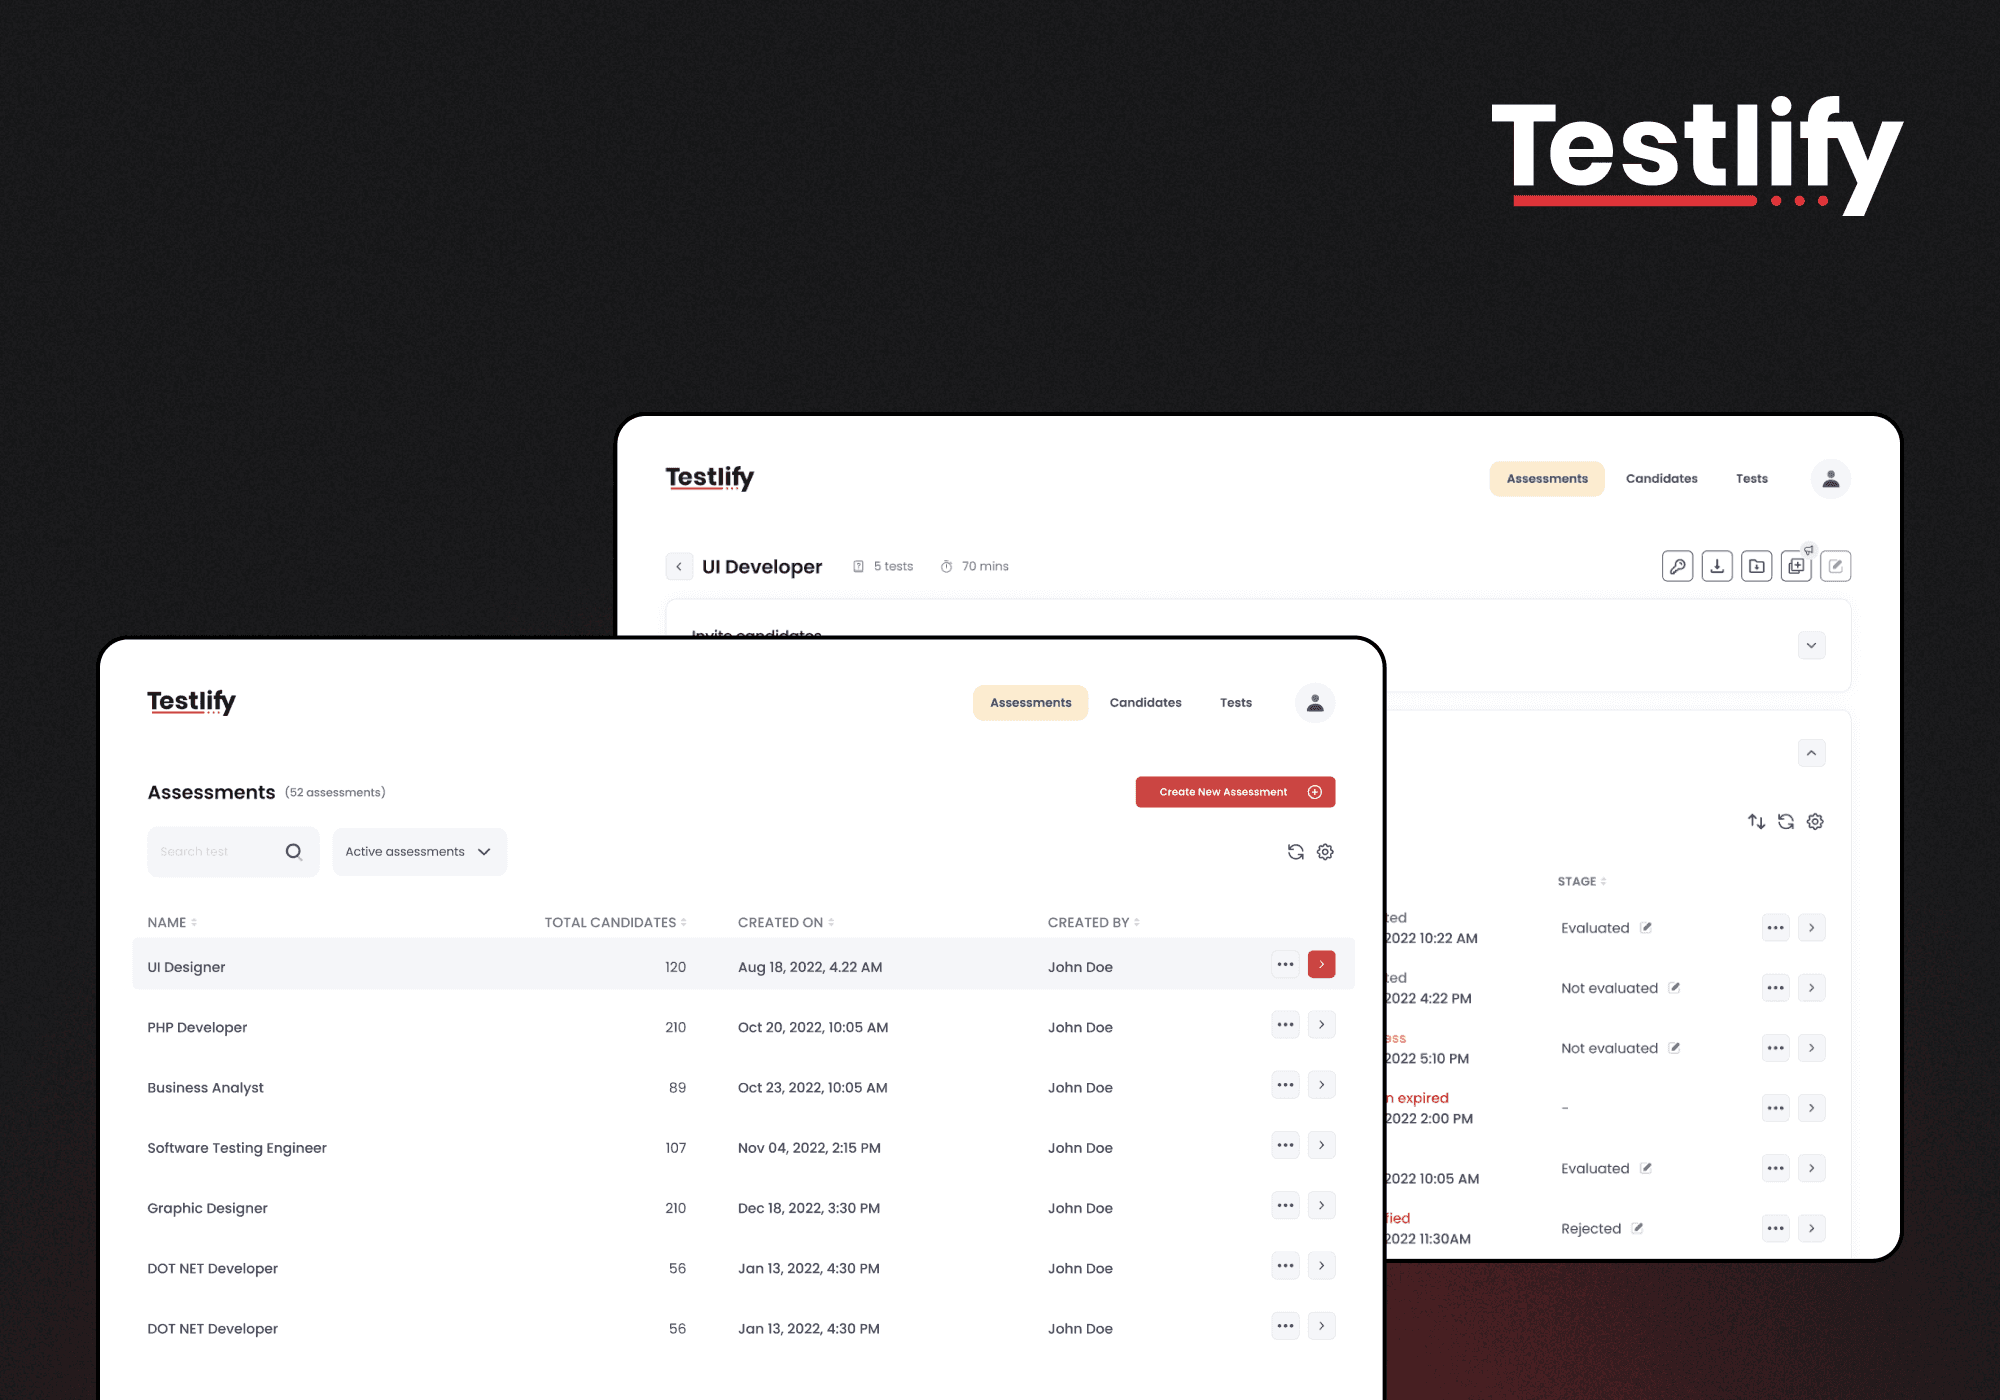Select Candidates tab in UI Developer window
This screenshot has width=2000, height=1400.
click(1662, 479)
